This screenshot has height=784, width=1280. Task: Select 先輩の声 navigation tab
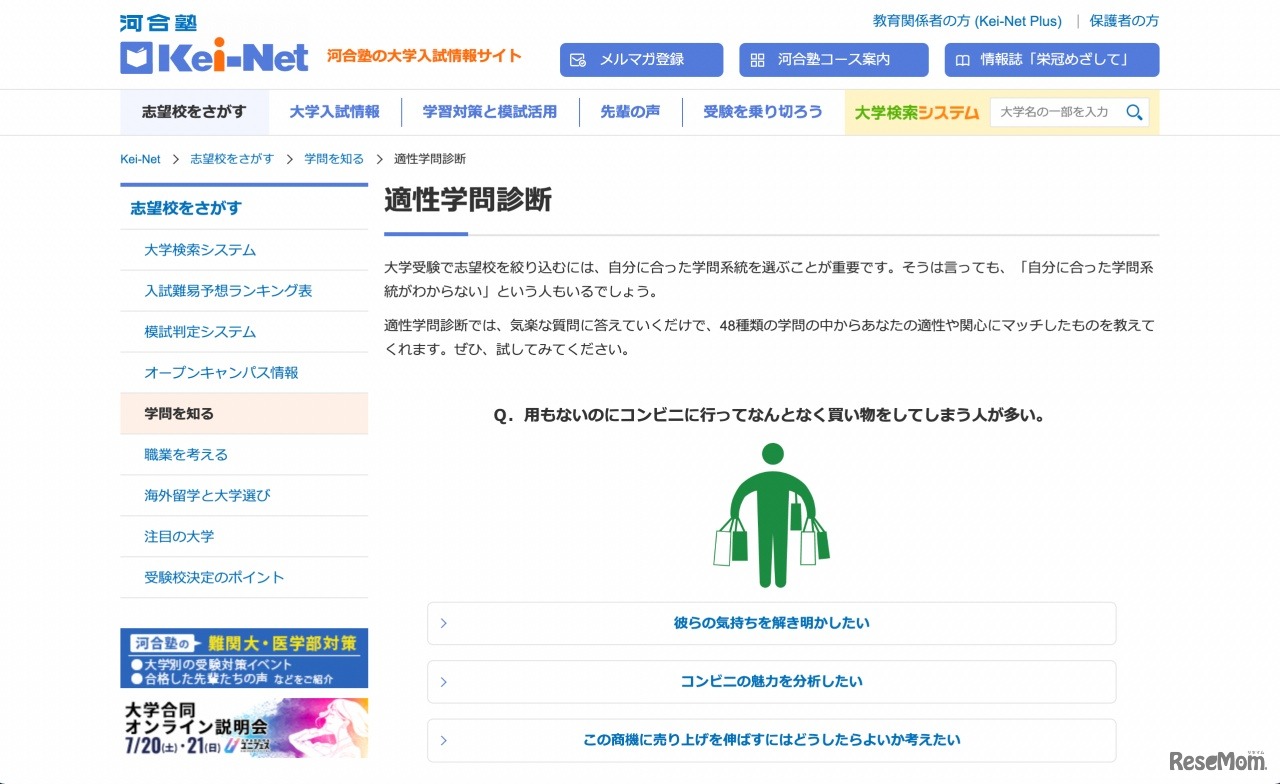pos(630,112)
